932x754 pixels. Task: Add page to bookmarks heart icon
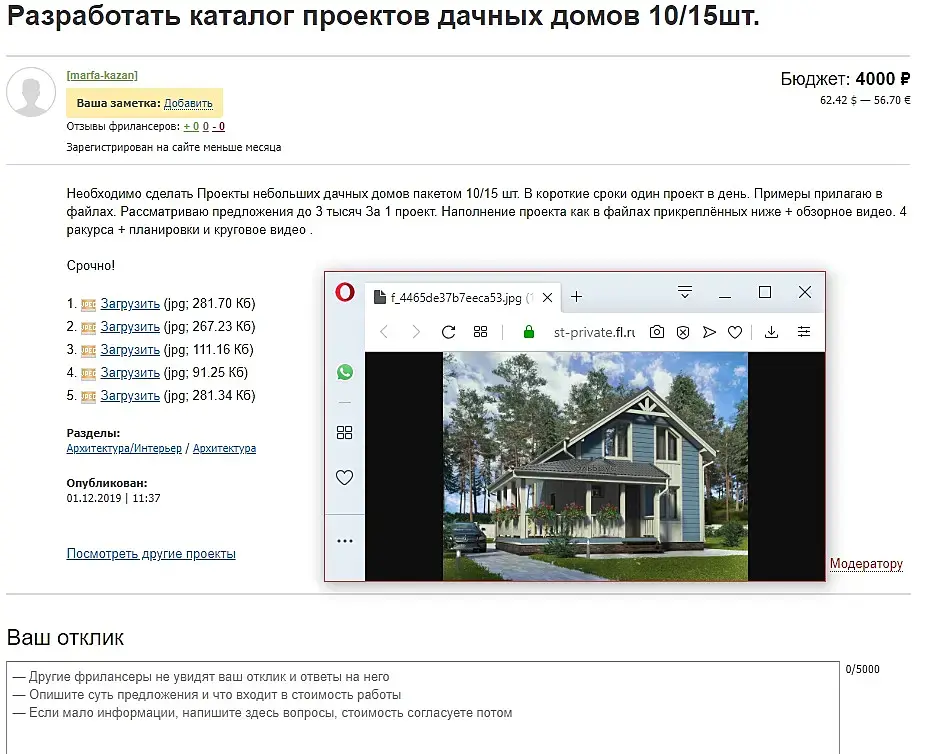point(735,332)
